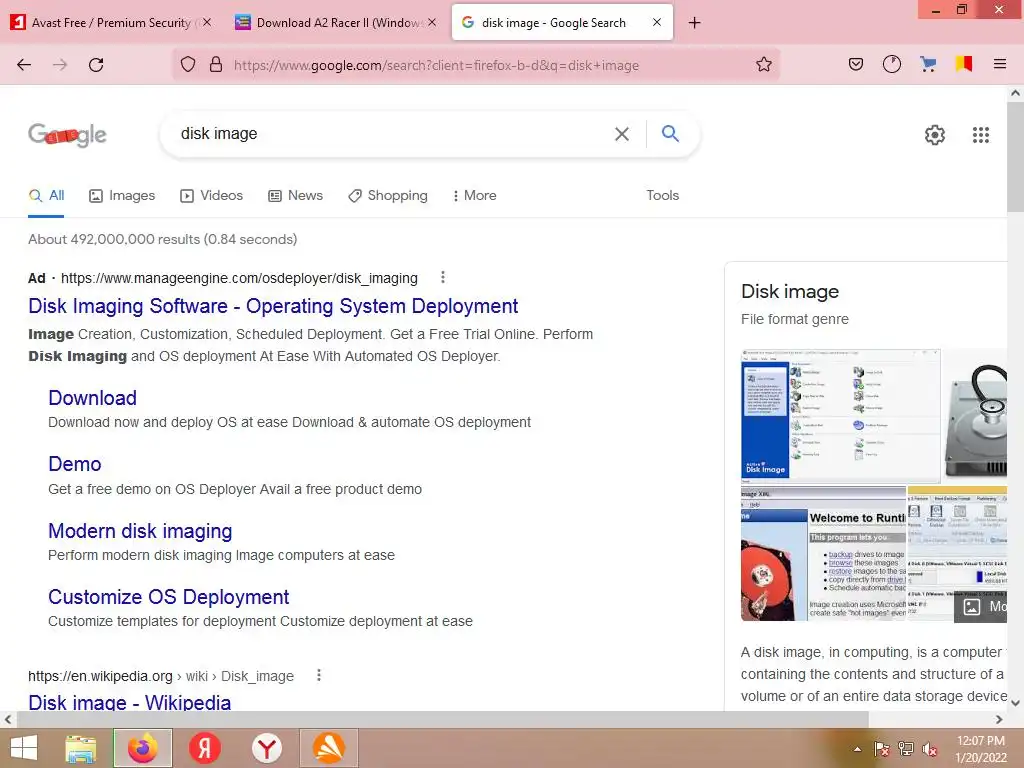
Task: Click the muted volume tray icon
Action: [929, 749]
